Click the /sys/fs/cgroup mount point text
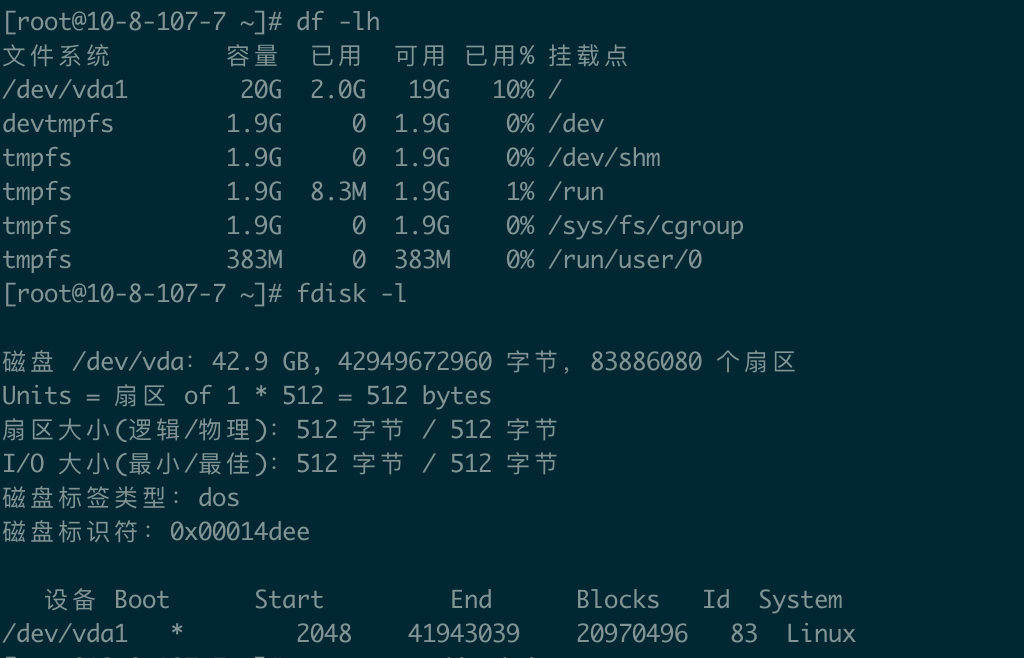Viewport: 1024px width, 658px height. (646, 226)
